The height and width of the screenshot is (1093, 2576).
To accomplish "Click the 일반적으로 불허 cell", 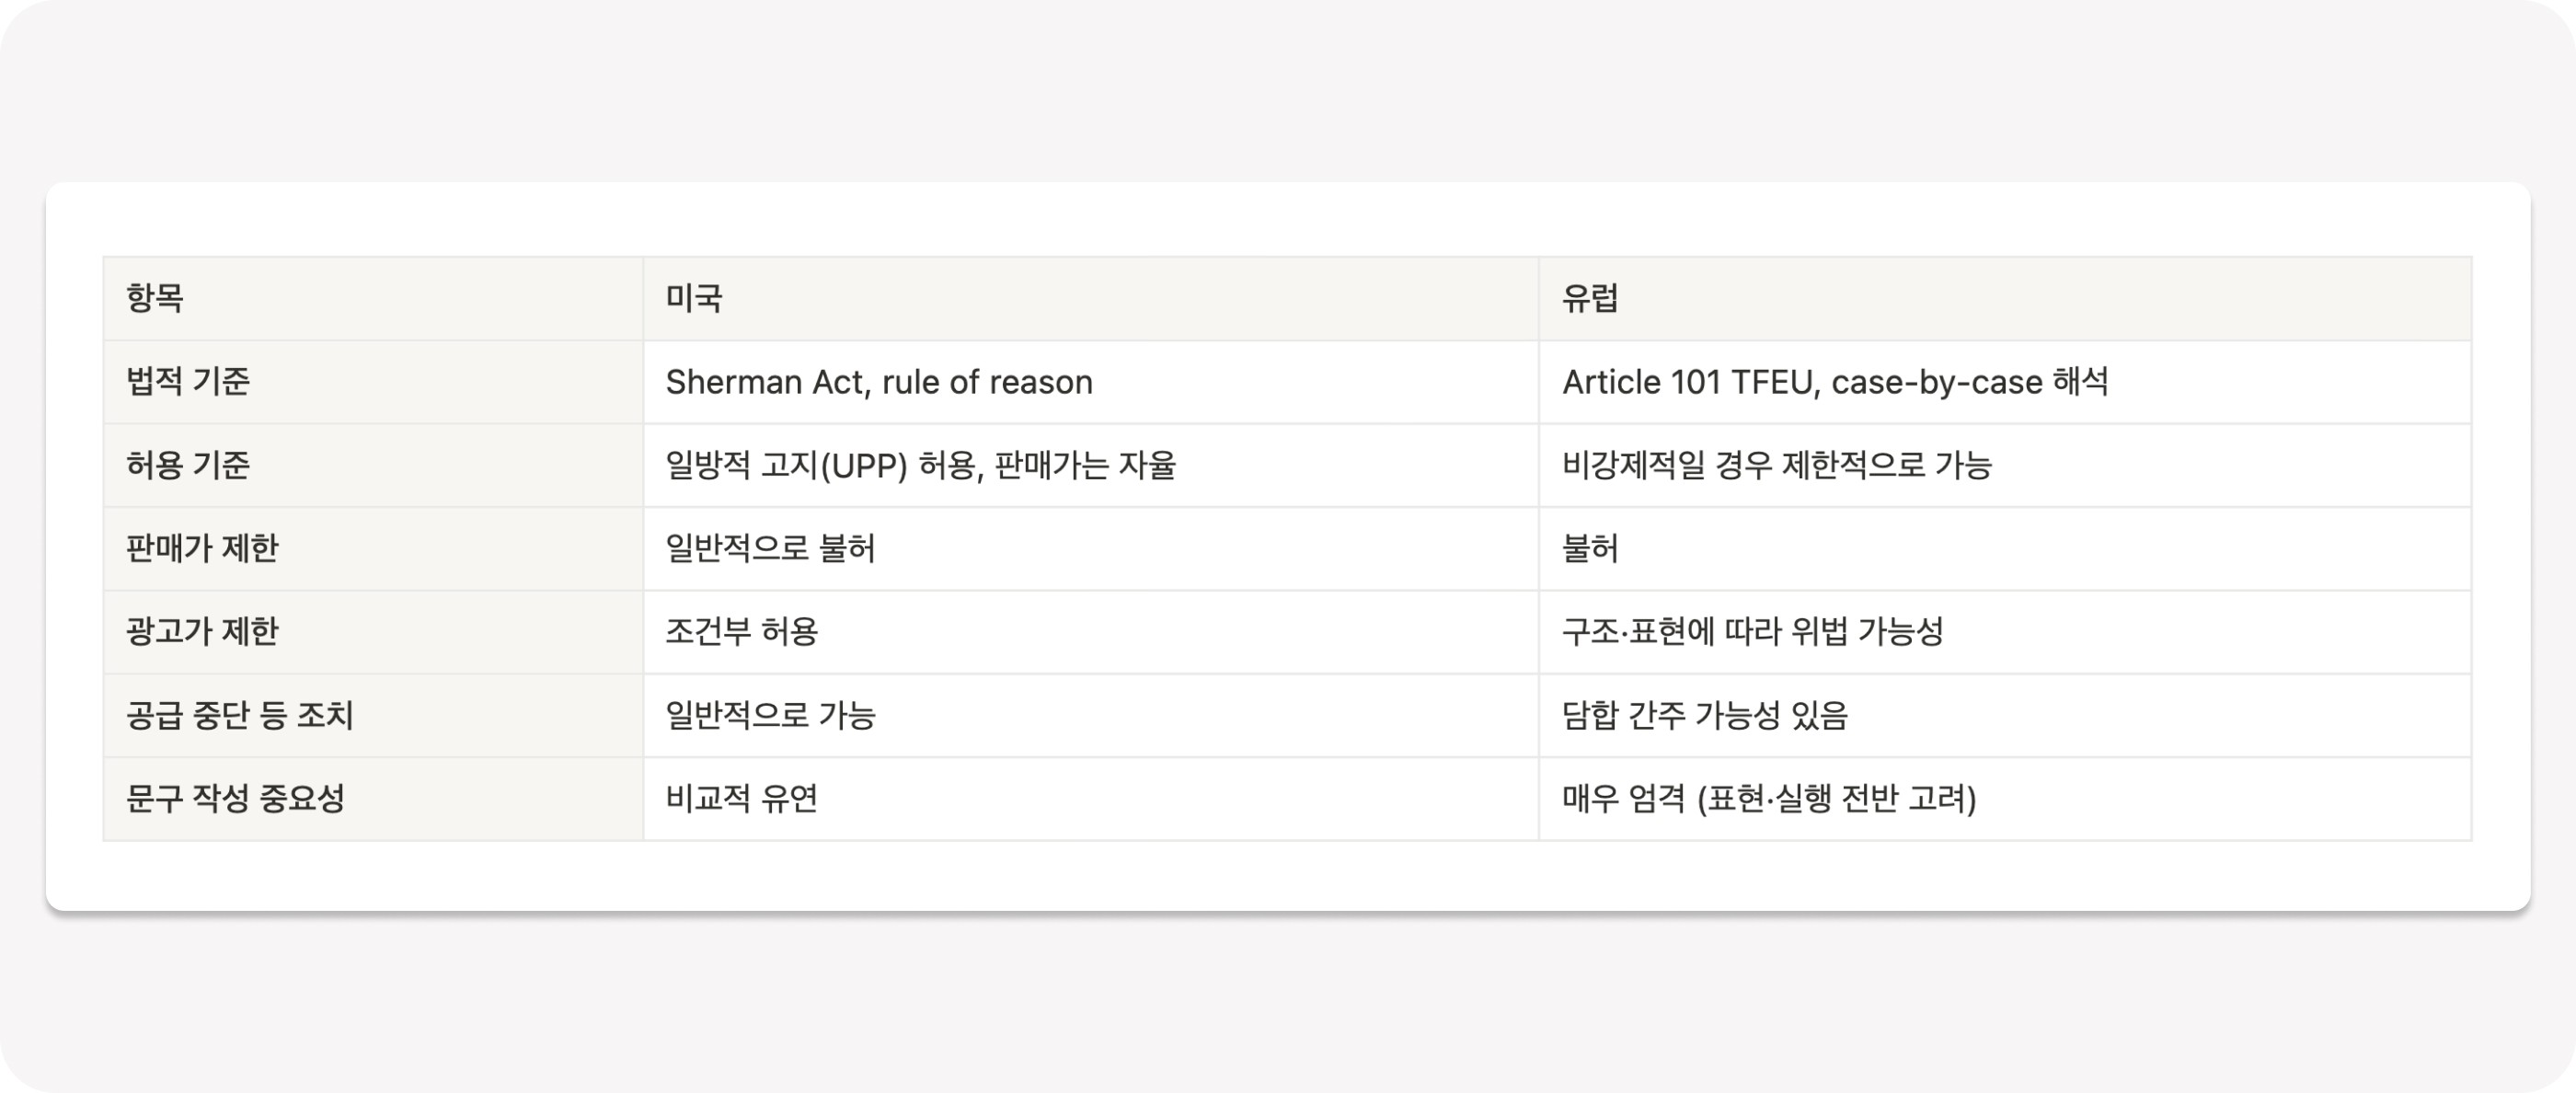I will point(1091,548).
